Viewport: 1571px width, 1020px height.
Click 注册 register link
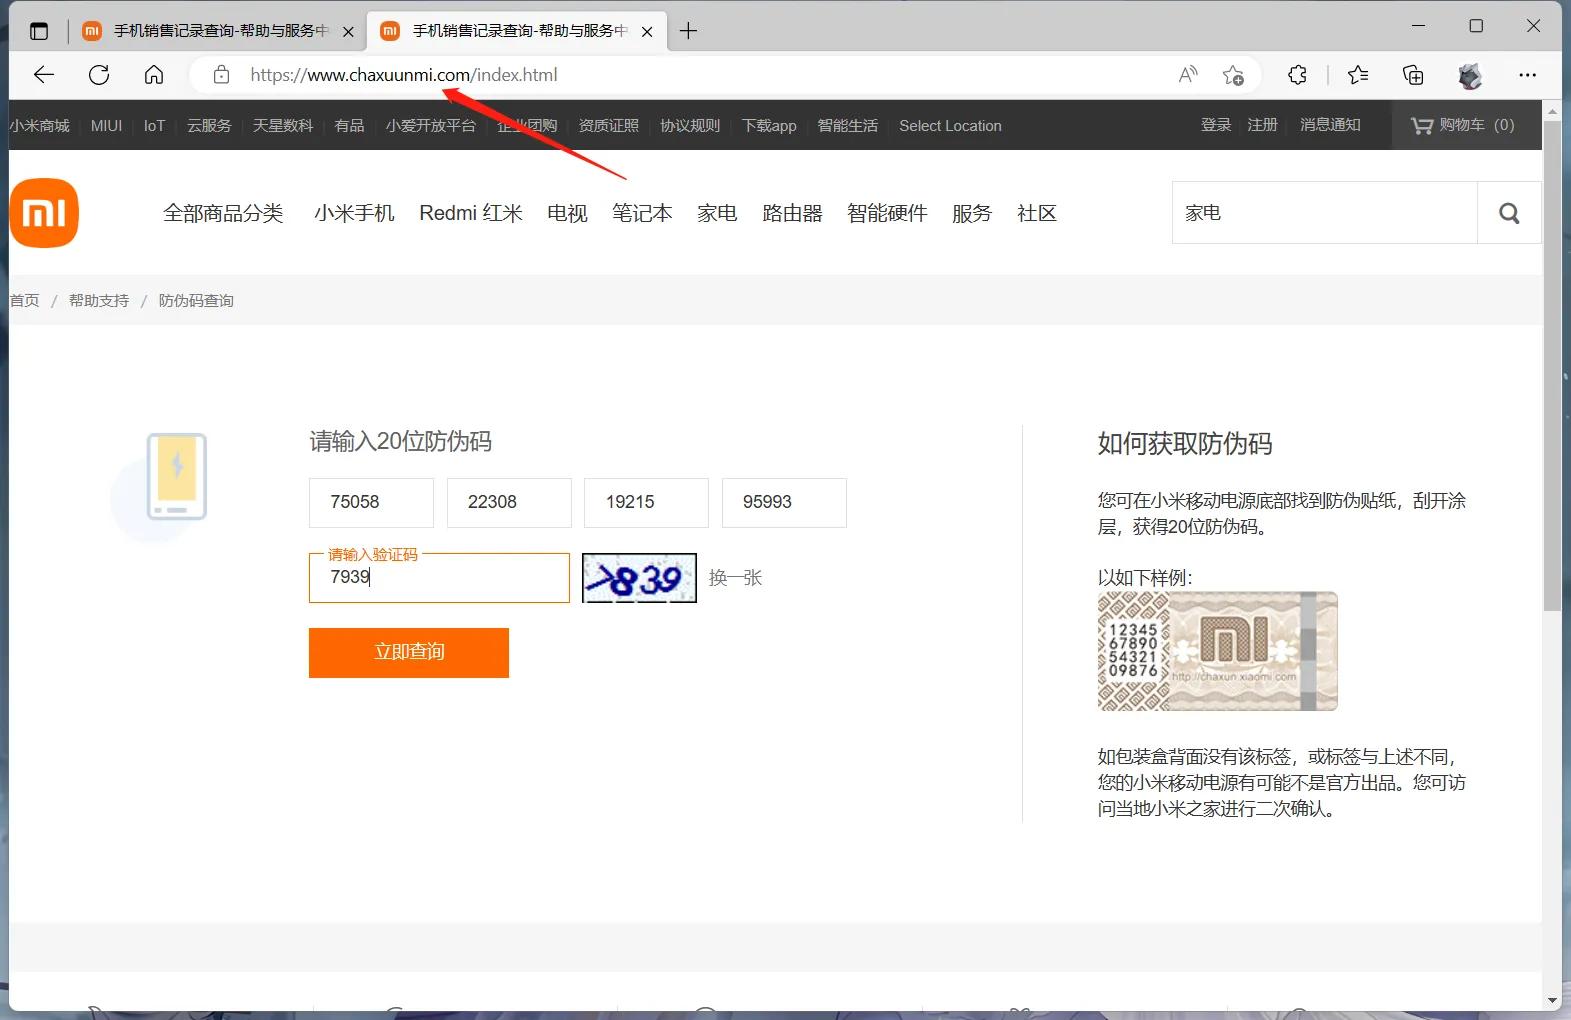pyautogui.click(x=1263, y=125)
